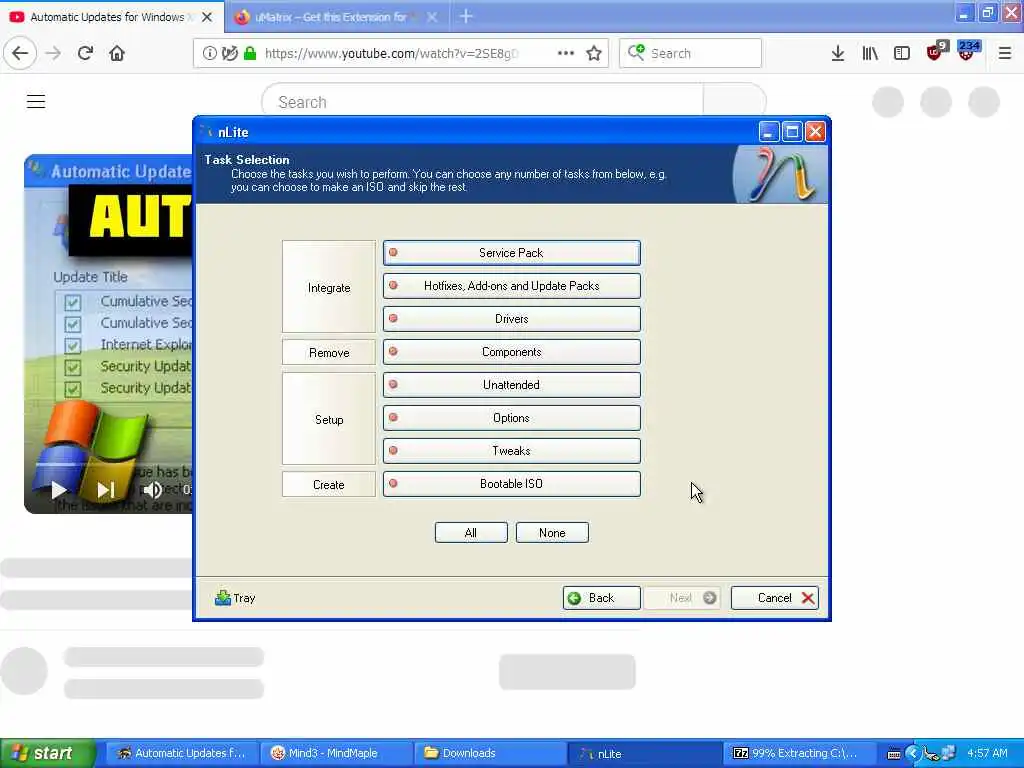Toggle the Firefox sidebar

902,53
